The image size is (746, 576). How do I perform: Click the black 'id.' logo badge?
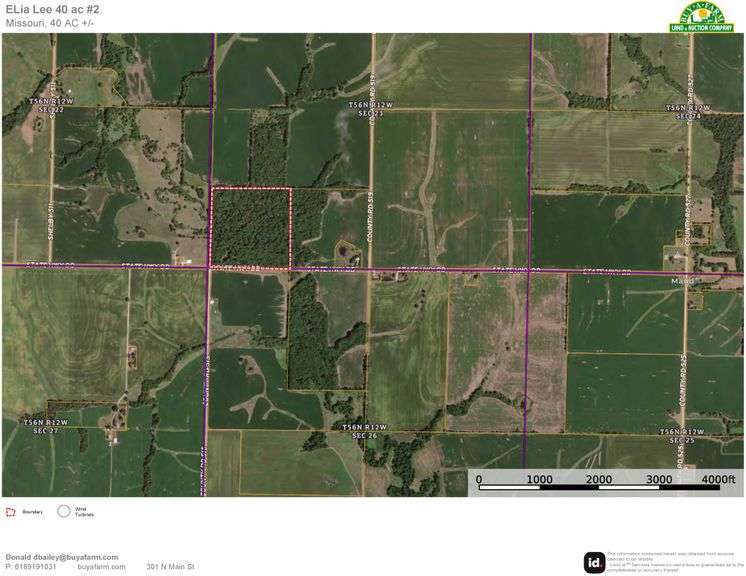pos(594,563)
